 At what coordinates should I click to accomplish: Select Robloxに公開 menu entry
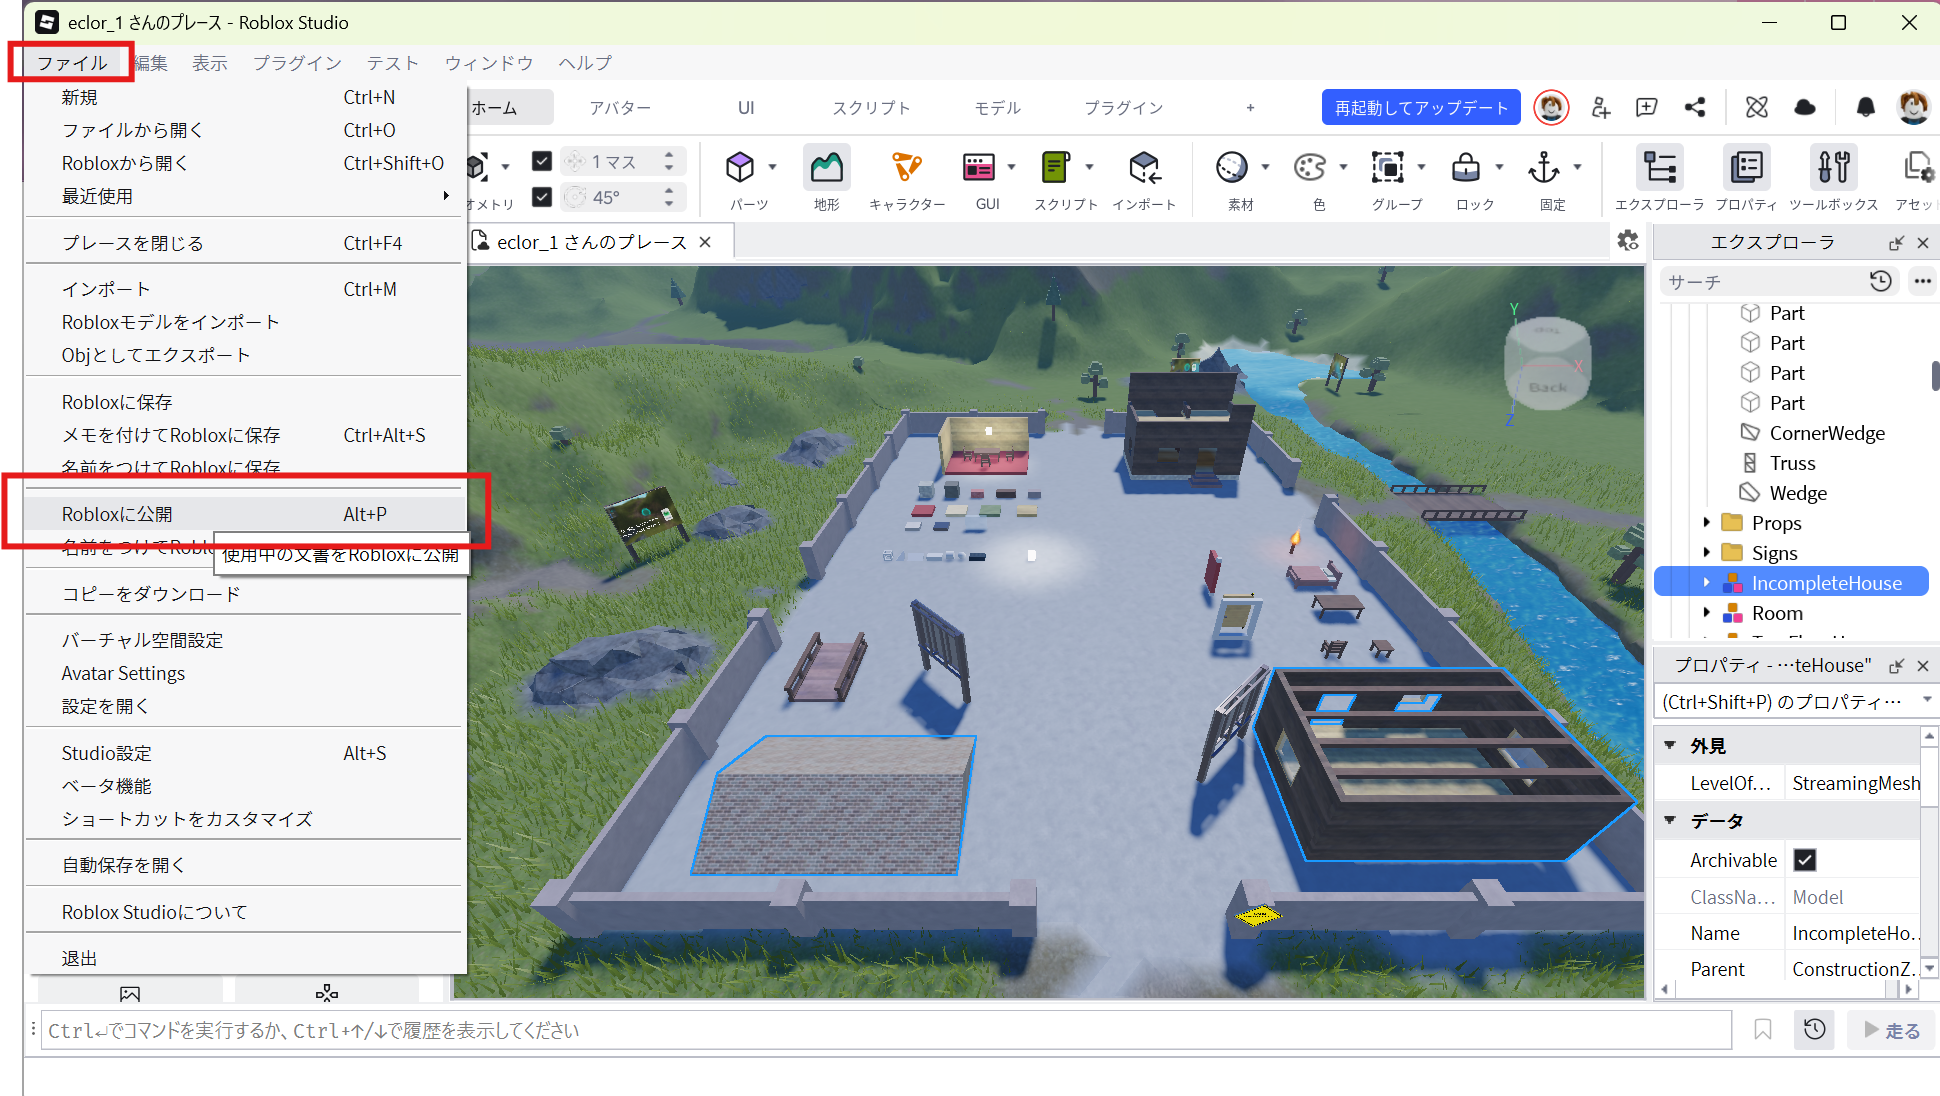(246, 514)
